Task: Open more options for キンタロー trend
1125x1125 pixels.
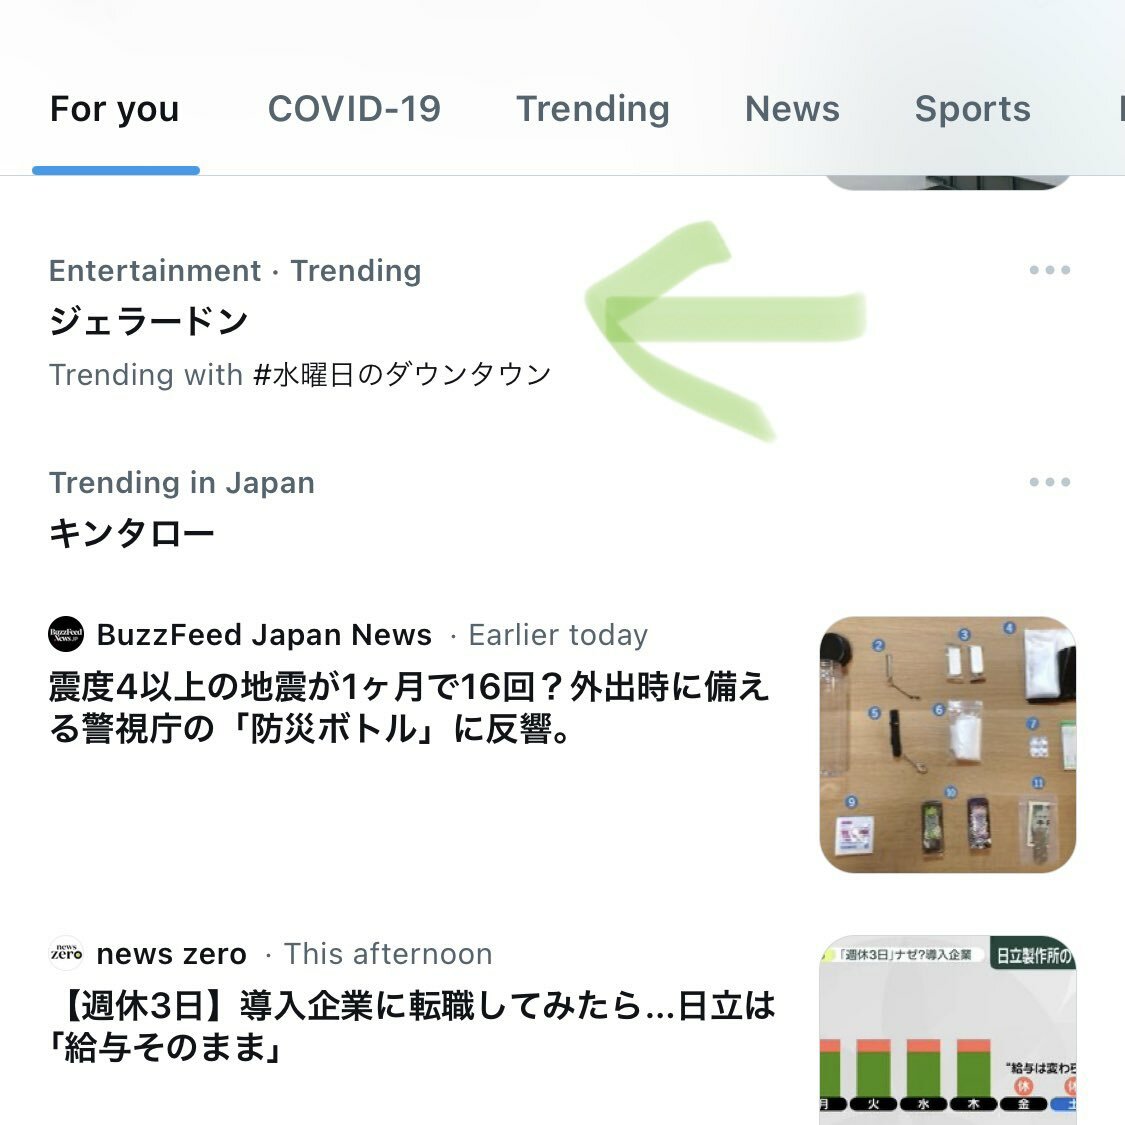Action: pos(1050,482)
